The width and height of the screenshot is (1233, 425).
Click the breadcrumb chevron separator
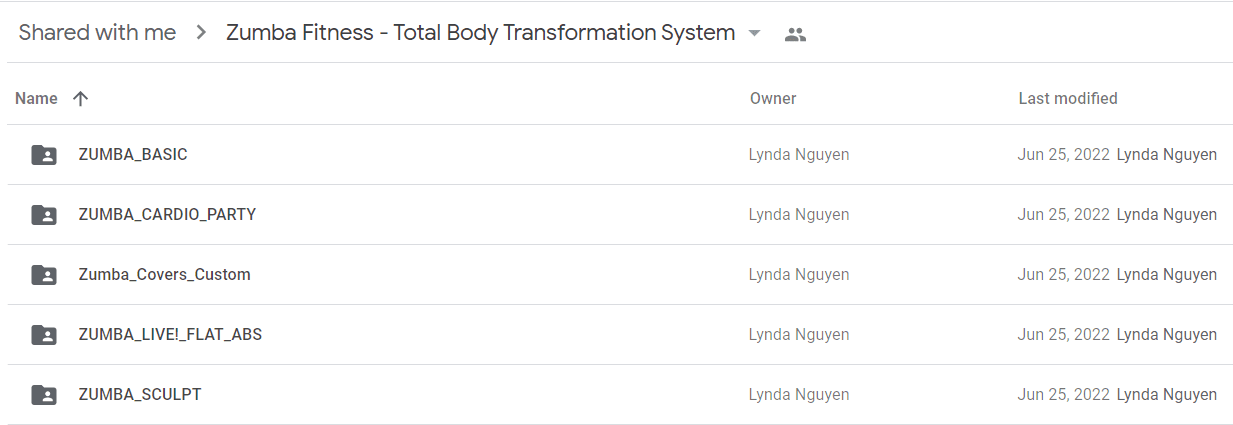coord(201,33)
